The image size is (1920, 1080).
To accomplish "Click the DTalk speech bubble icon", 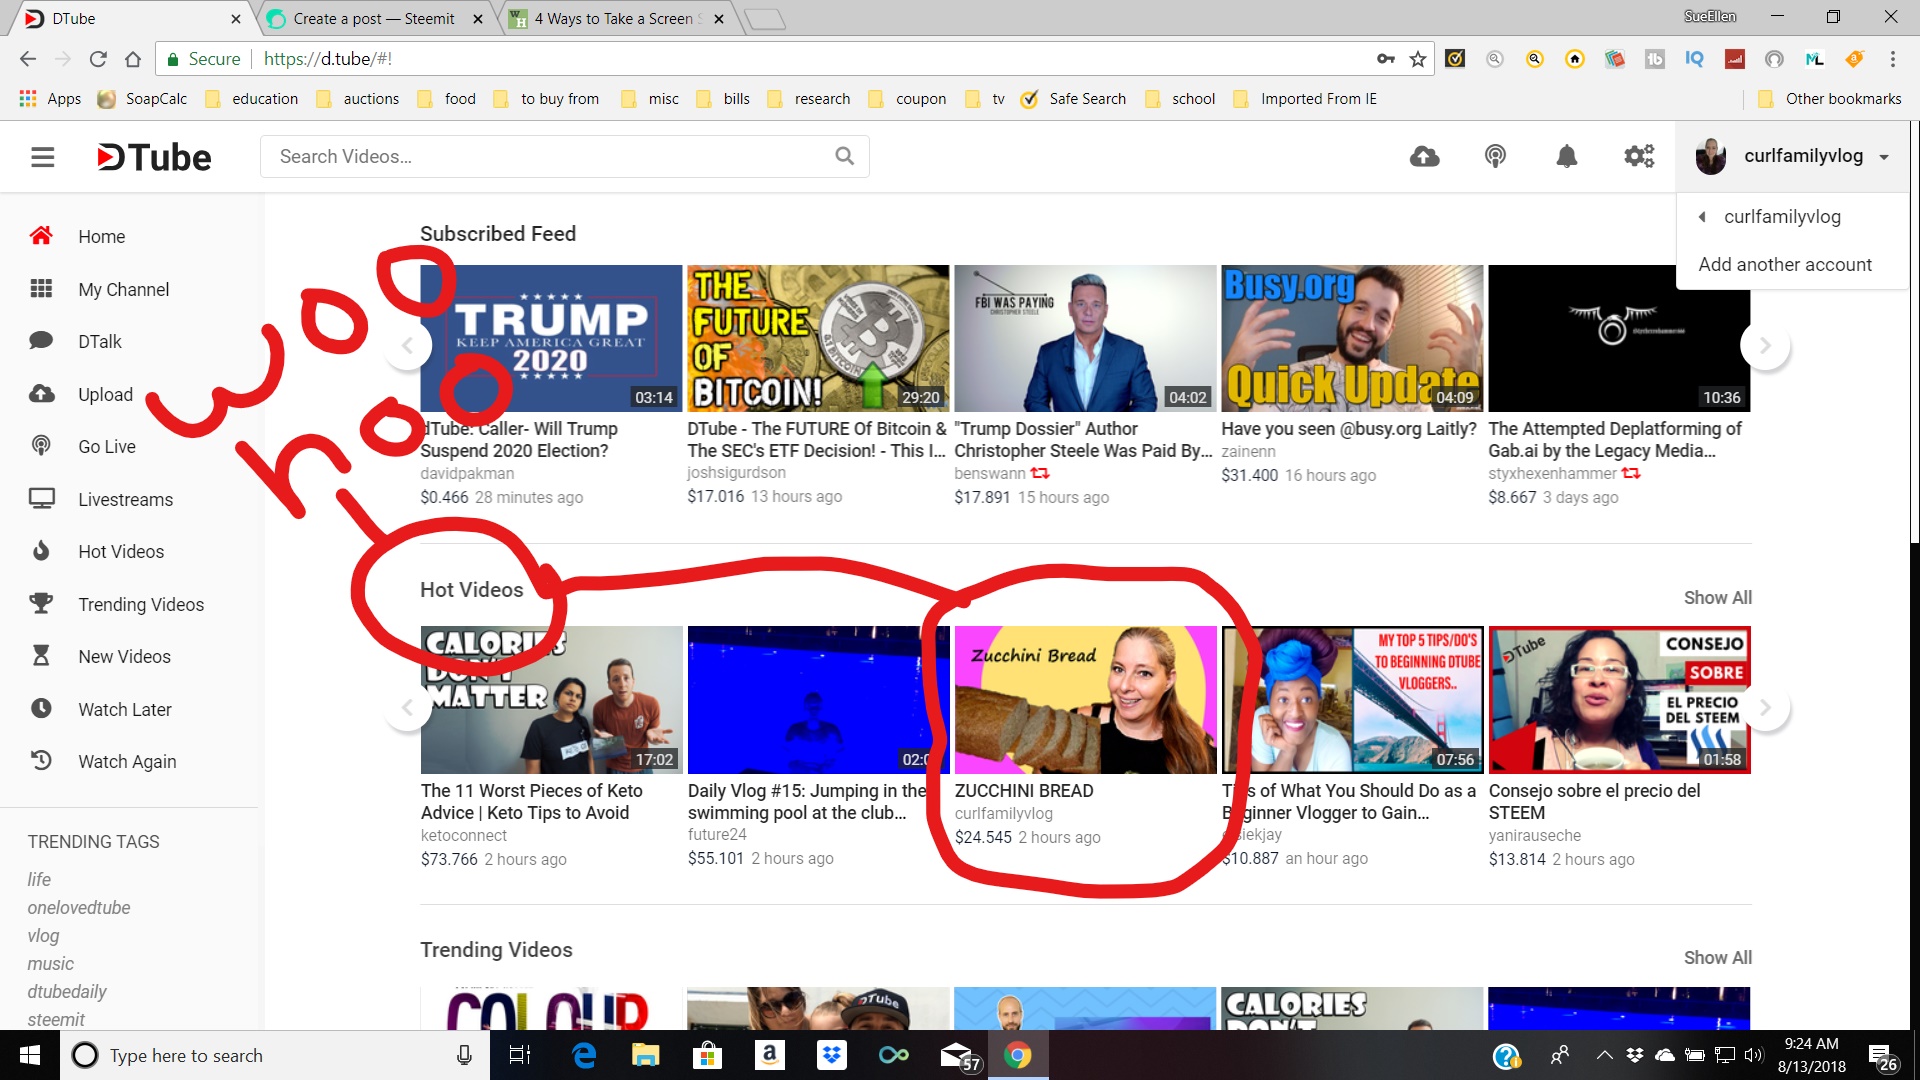I will 41,341.
